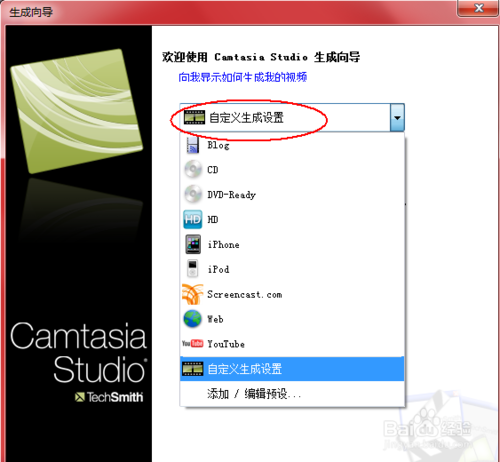This screenshot has width=500, height=462.
Task: Select the CD disc icon
Action: (x=193, y=170)
